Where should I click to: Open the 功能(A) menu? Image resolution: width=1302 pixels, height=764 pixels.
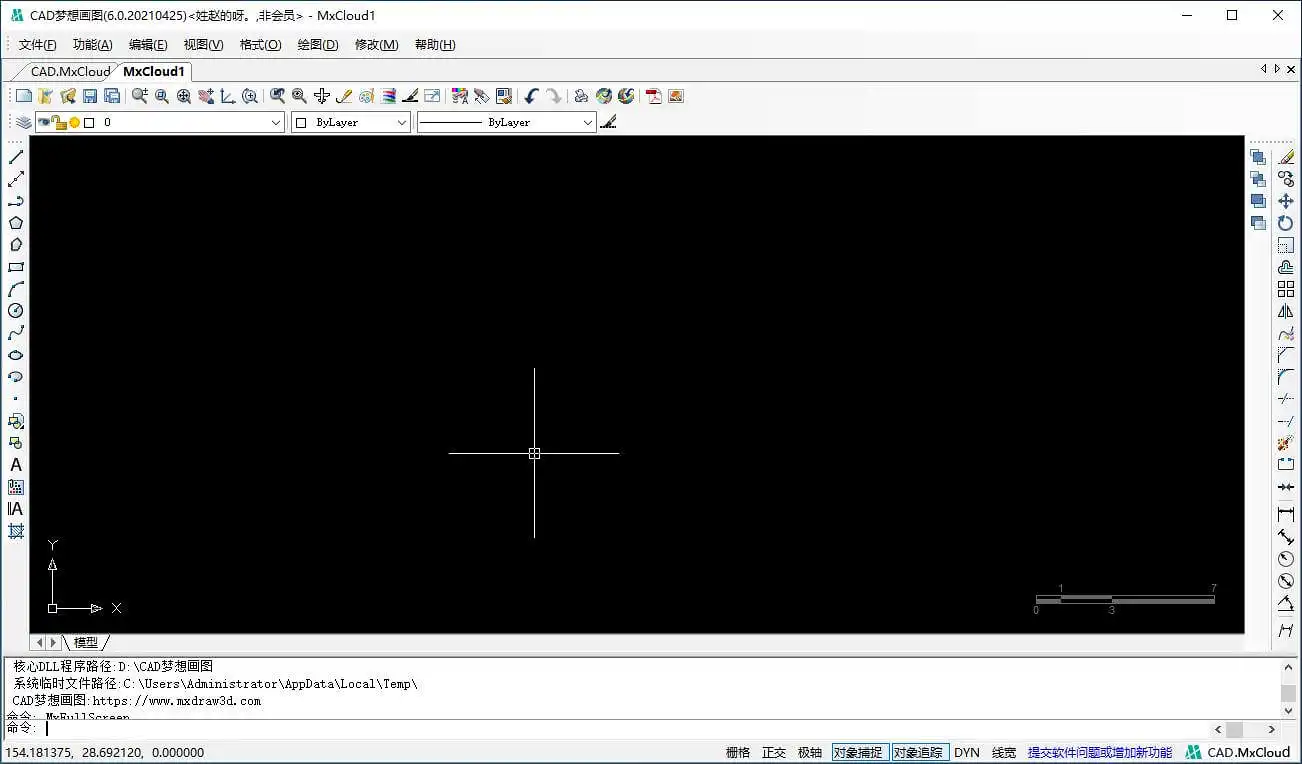[93, 44]
